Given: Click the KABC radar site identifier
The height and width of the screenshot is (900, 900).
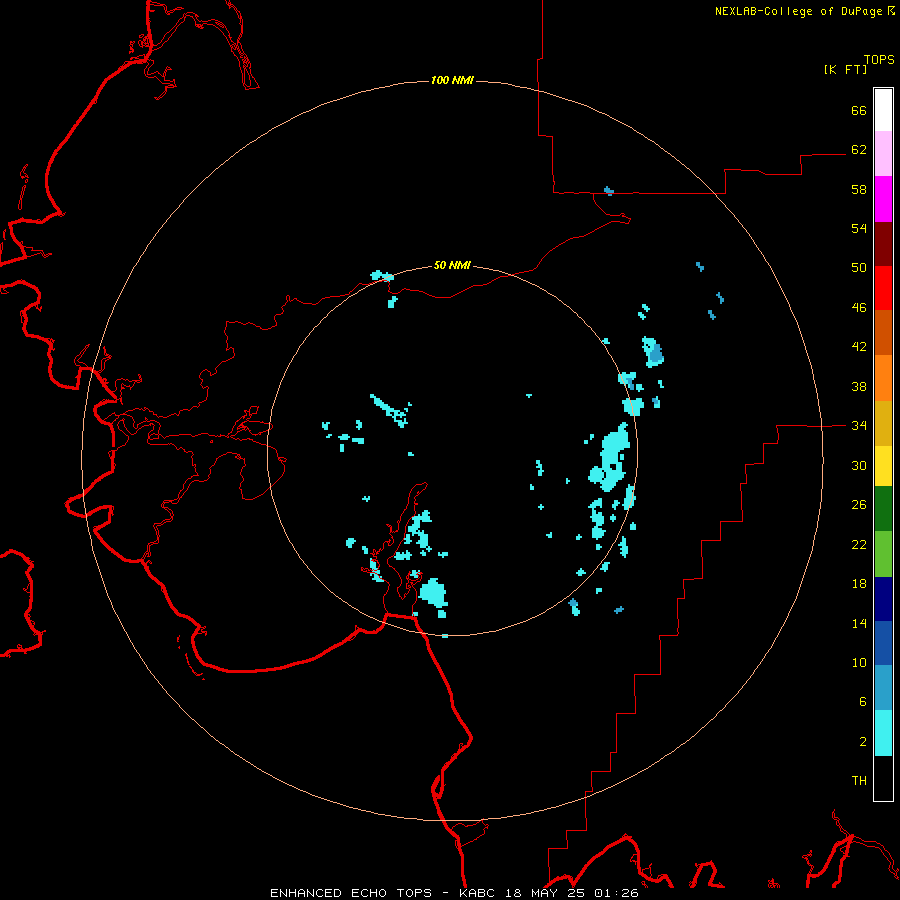Looking at the screenshot, I should point(478,893).
